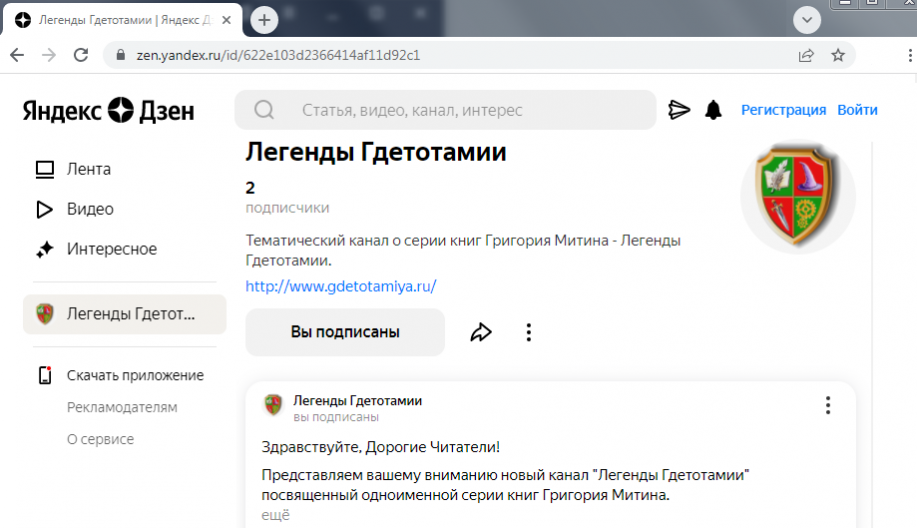Select the Легенды Гдетотамии browser tab
Screen dimensions: 917x528
[x=123, y=20]
